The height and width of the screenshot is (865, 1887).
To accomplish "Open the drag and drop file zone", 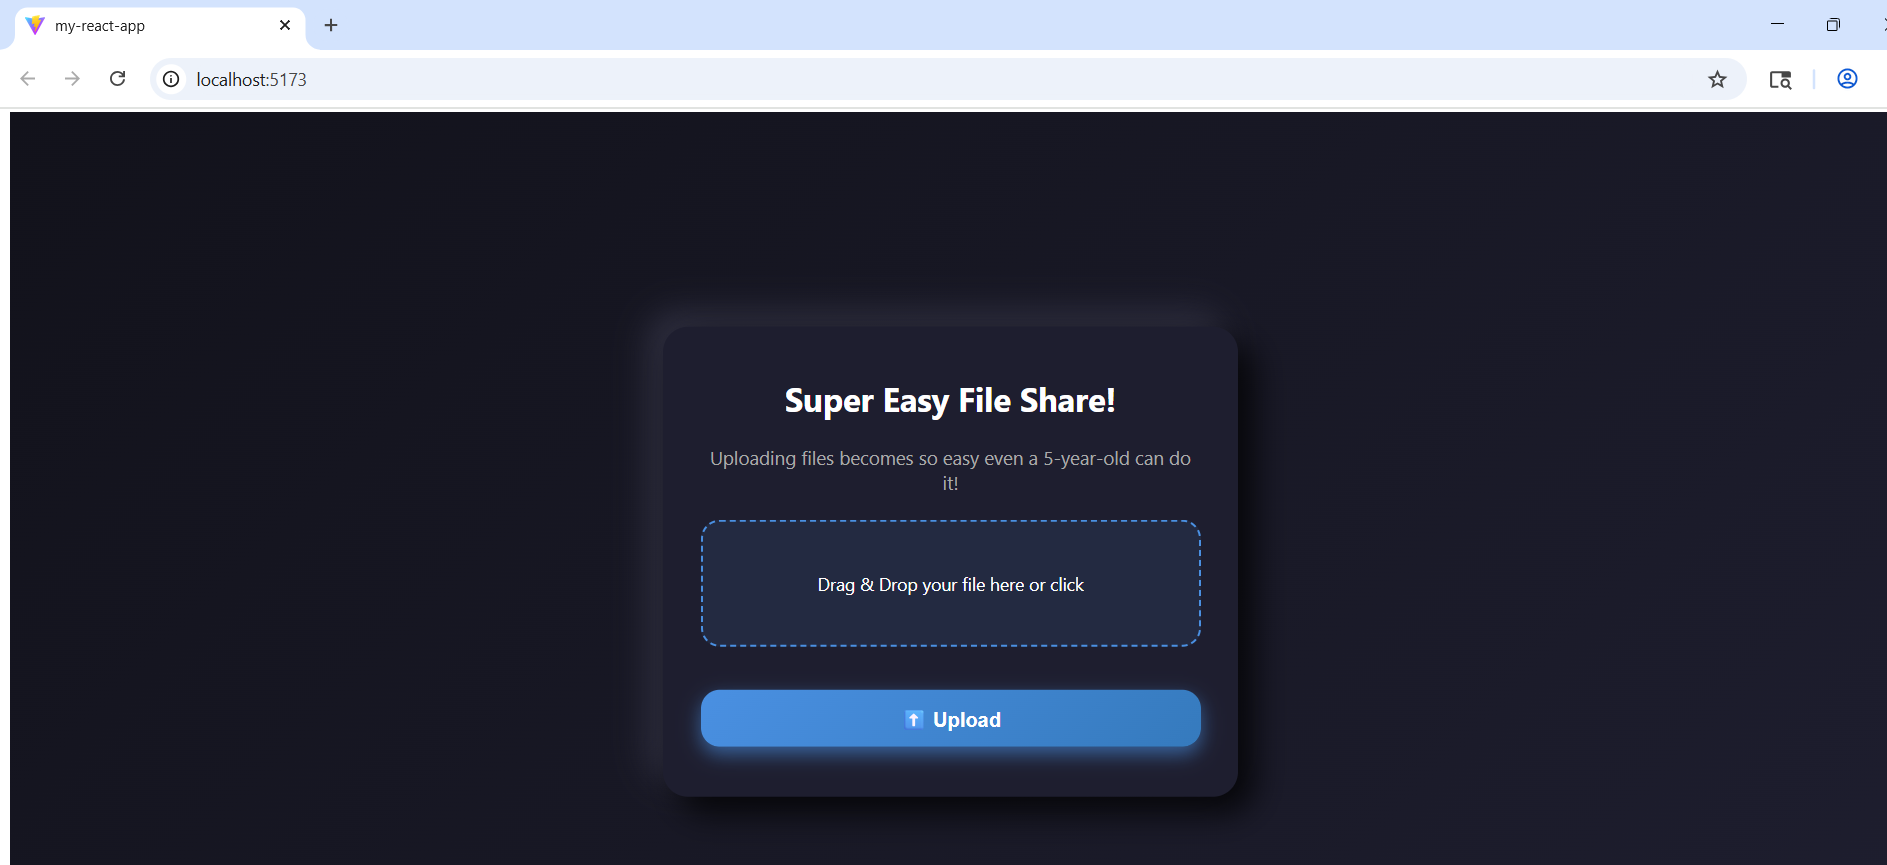I will [x=950, y=583].
